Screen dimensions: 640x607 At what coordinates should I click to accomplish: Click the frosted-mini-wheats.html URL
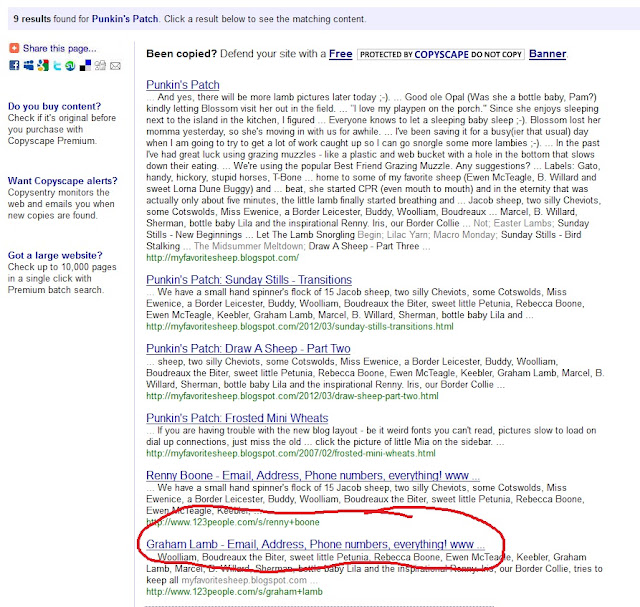tap(291, 453)
